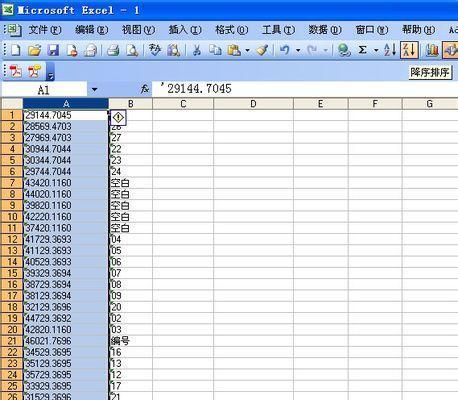Image resolution: width=458 pixels, height=400 pixels.
Task: Click the formula bar showing '29144.7045
Action: click(305, 89)
